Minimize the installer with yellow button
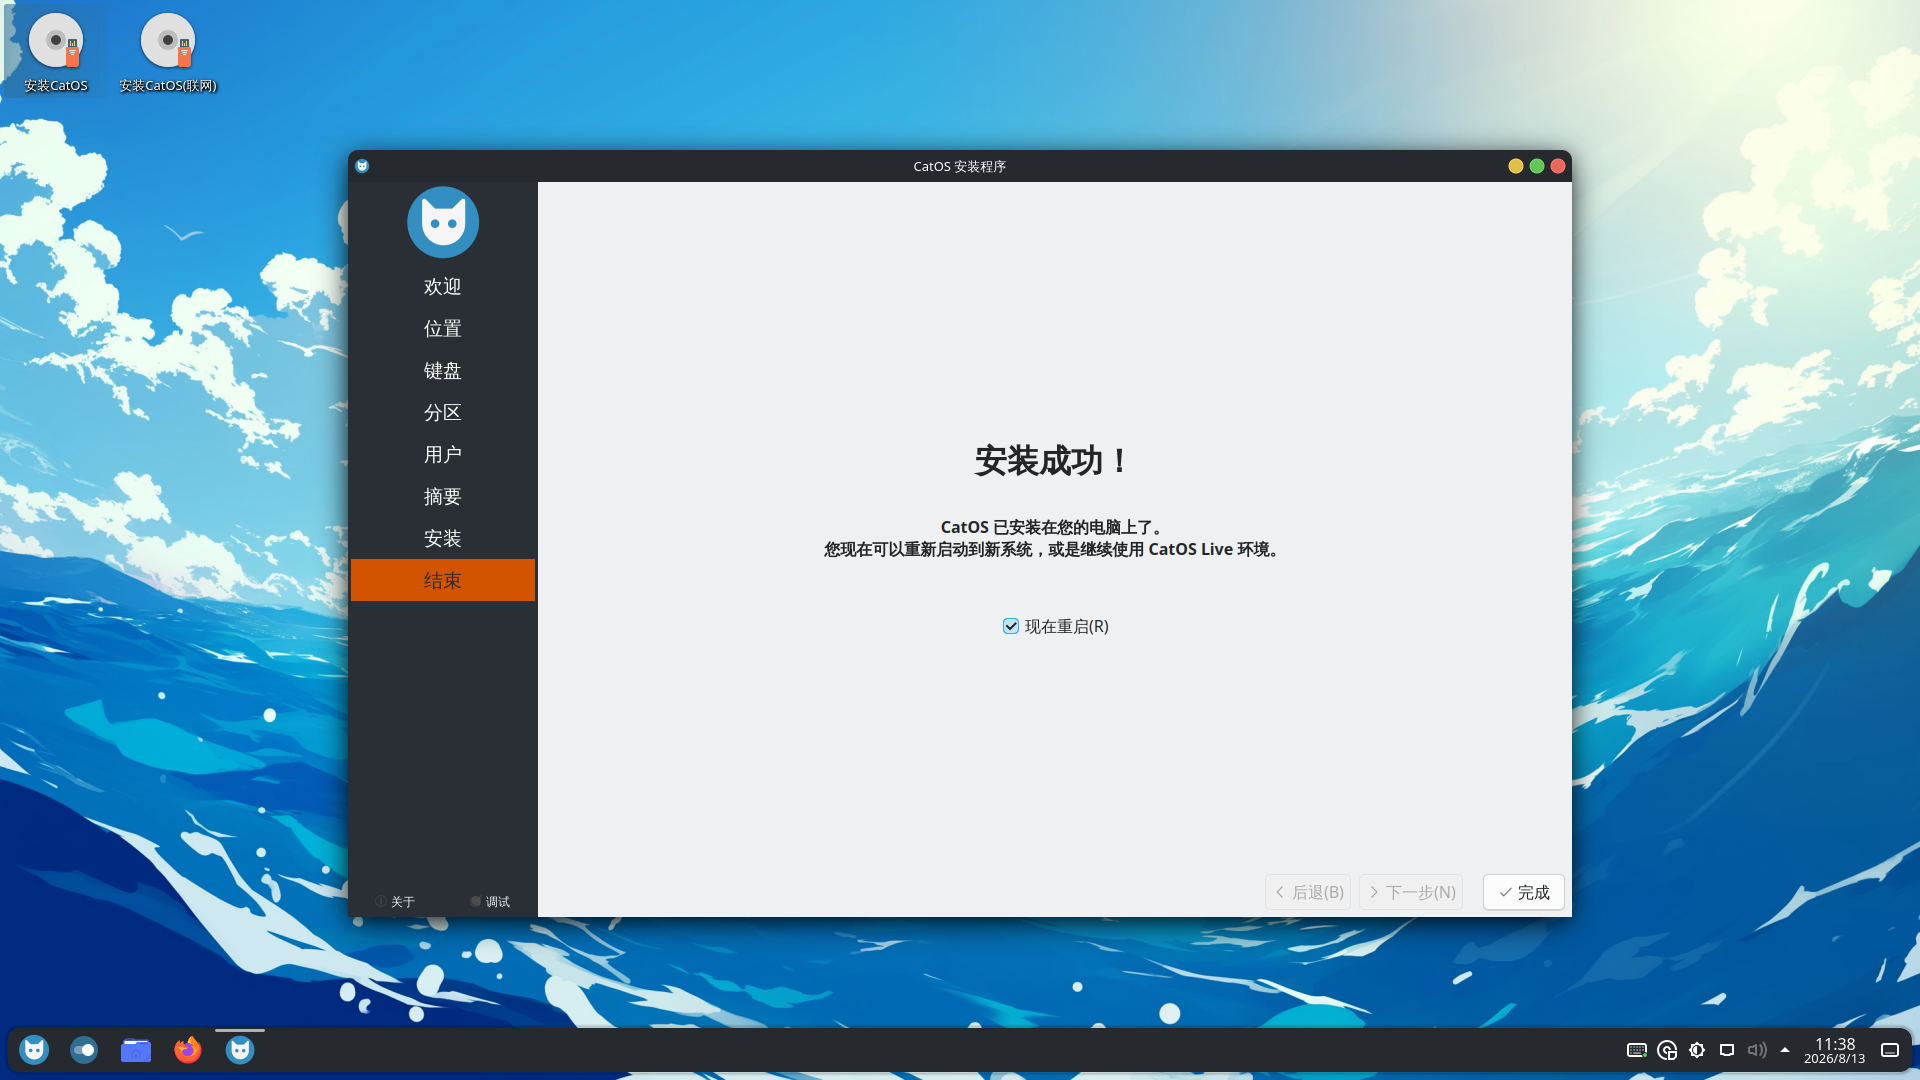The height and width of the screenshot is (1080, 1920). coord(1516,166)
